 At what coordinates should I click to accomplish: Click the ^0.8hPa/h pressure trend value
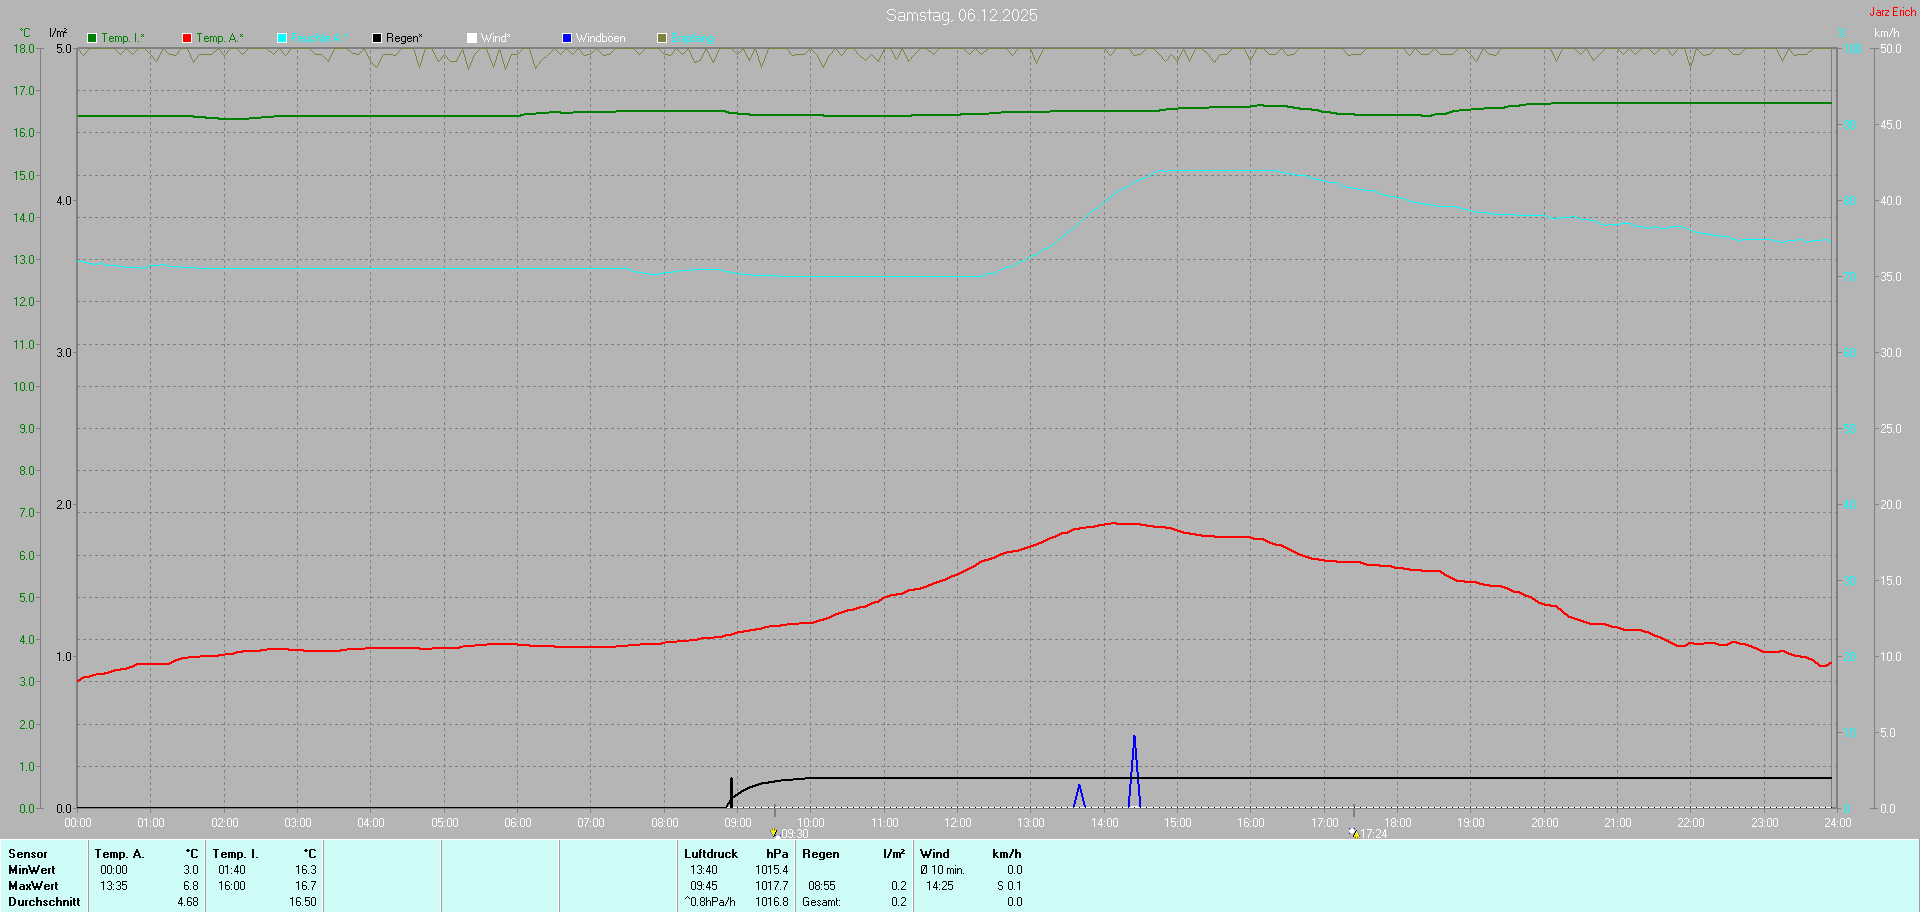pos(710,902)
